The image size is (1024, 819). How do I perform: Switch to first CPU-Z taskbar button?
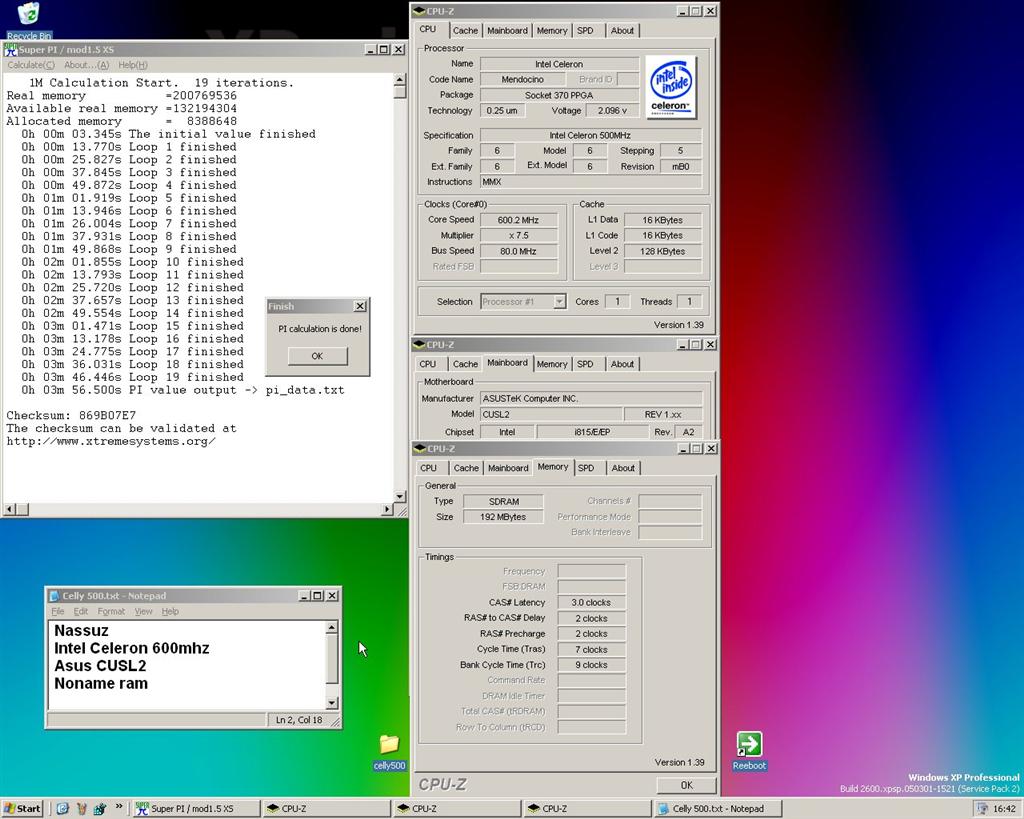pyautogui.click(x=325, y=809)
